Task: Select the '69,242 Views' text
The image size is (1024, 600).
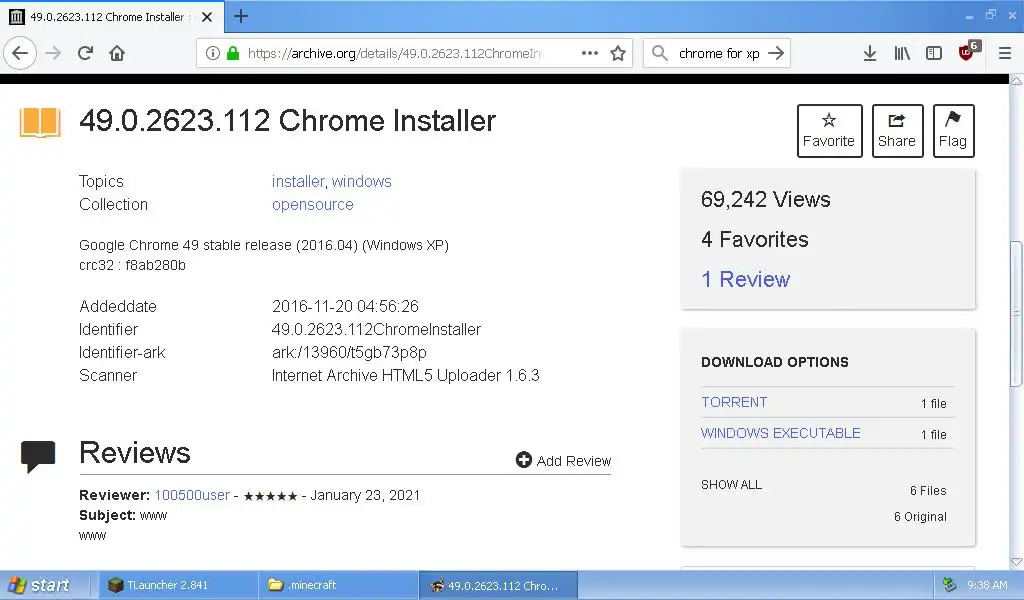Action: (765, 199)
